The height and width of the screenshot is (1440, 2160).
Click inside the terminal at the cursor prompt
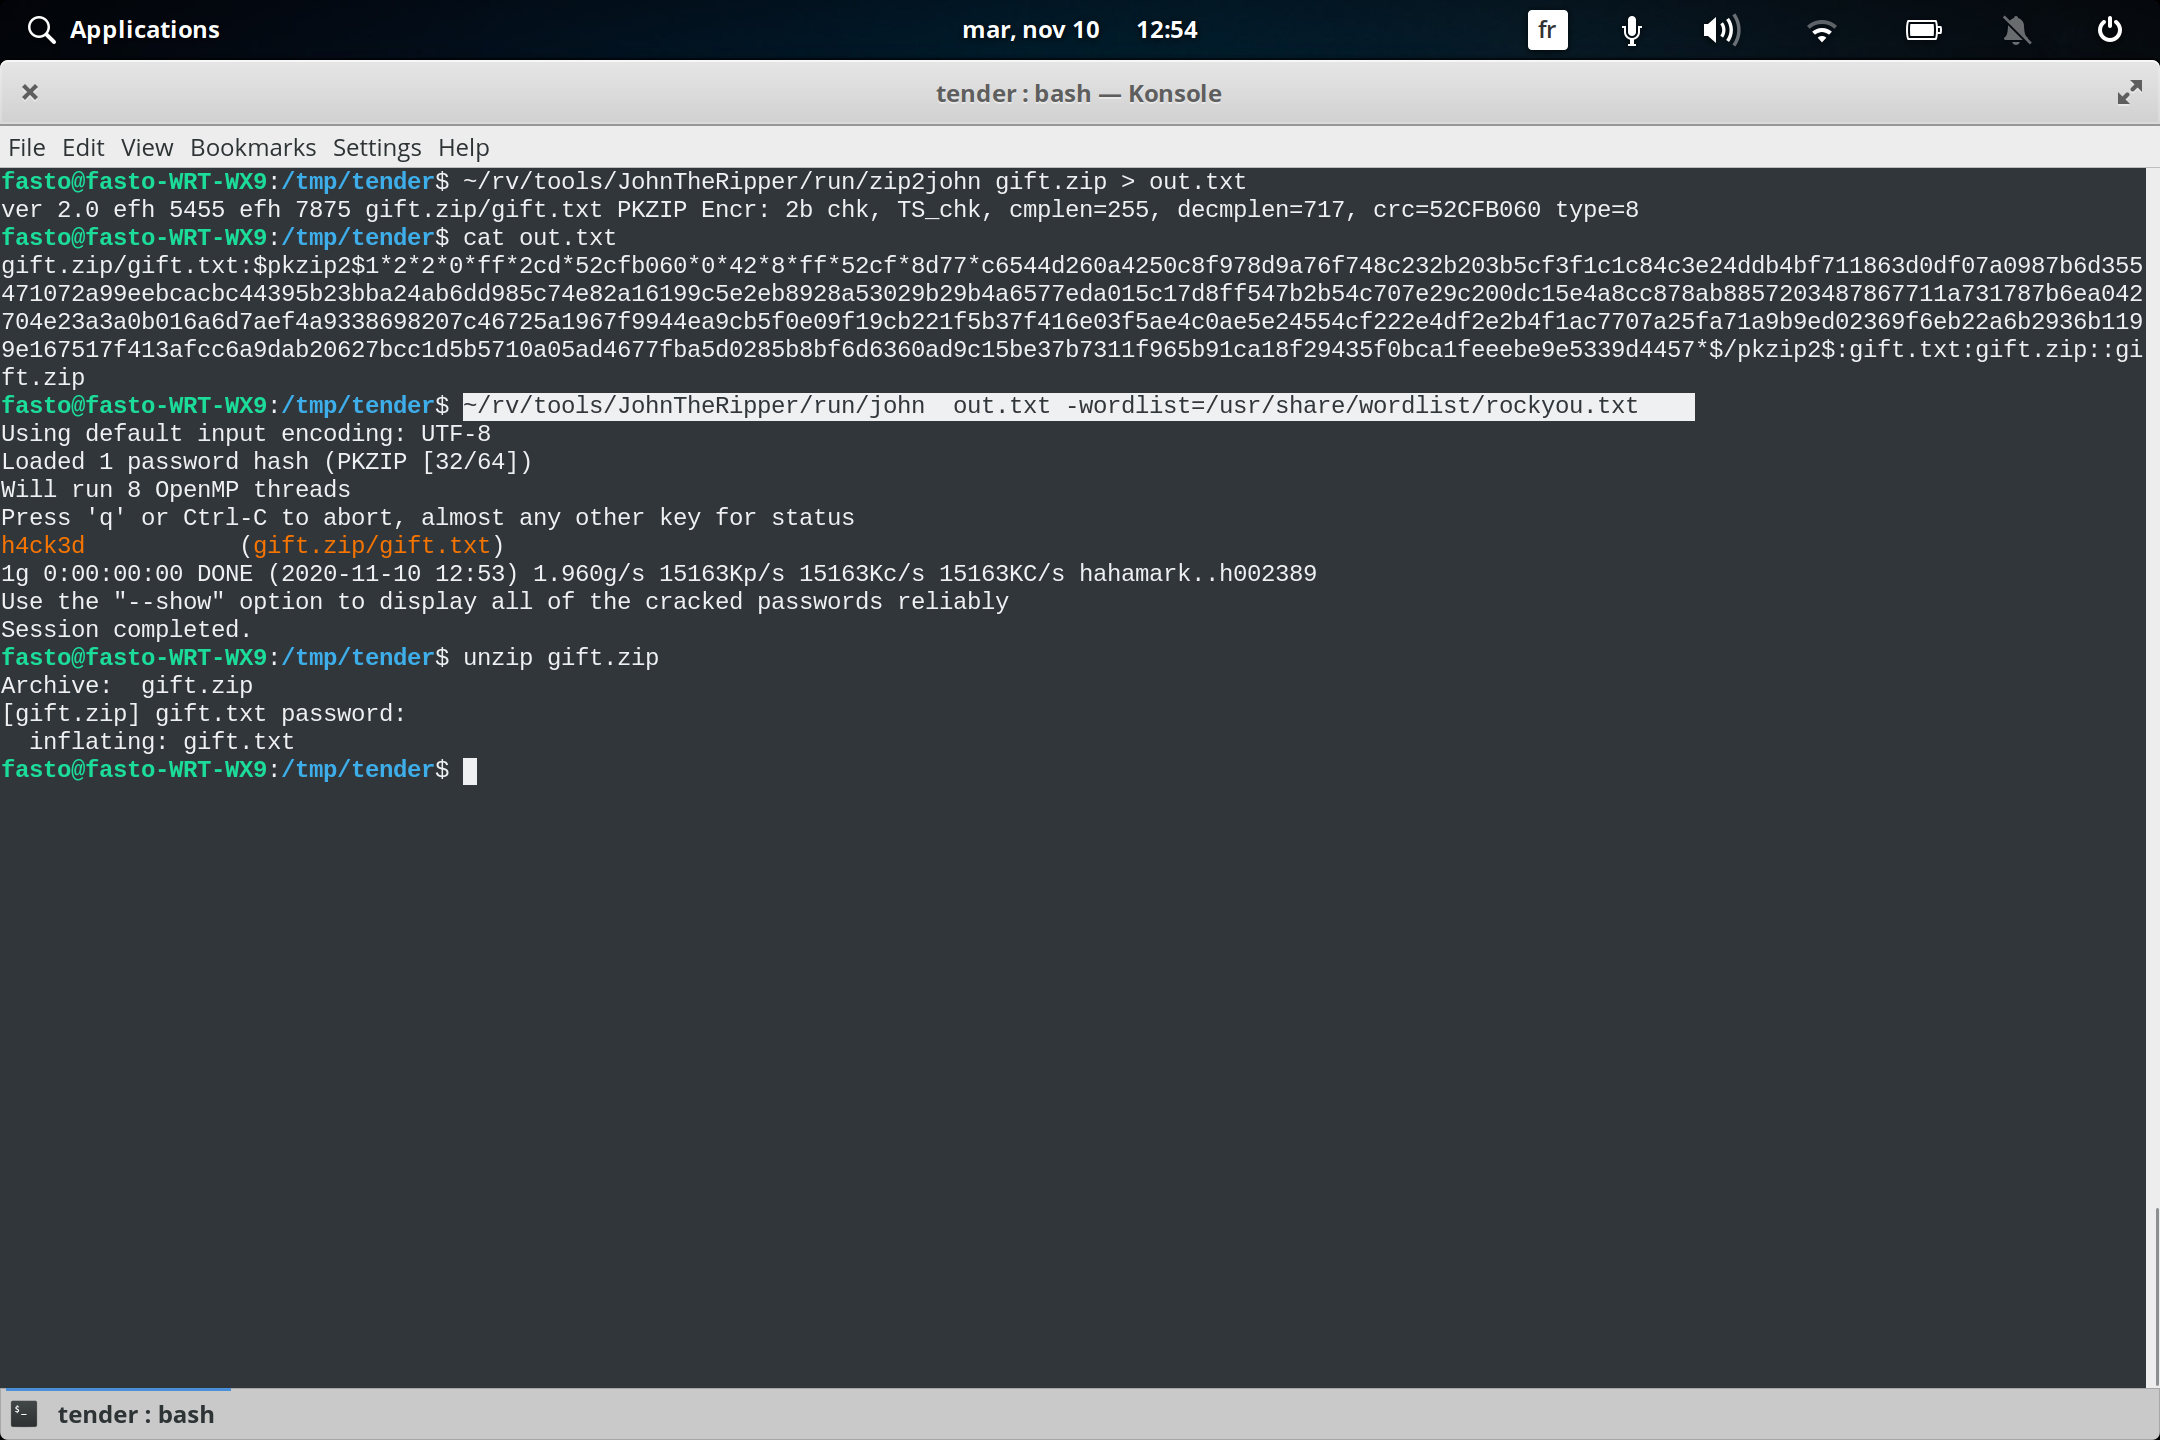[x=470, y=770]
